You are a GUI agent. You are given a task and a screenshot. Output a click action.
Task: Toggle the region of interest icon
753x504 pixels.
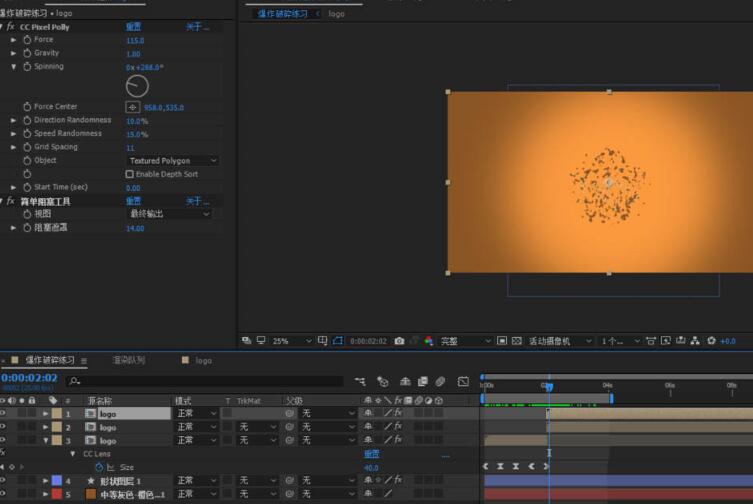502,341
